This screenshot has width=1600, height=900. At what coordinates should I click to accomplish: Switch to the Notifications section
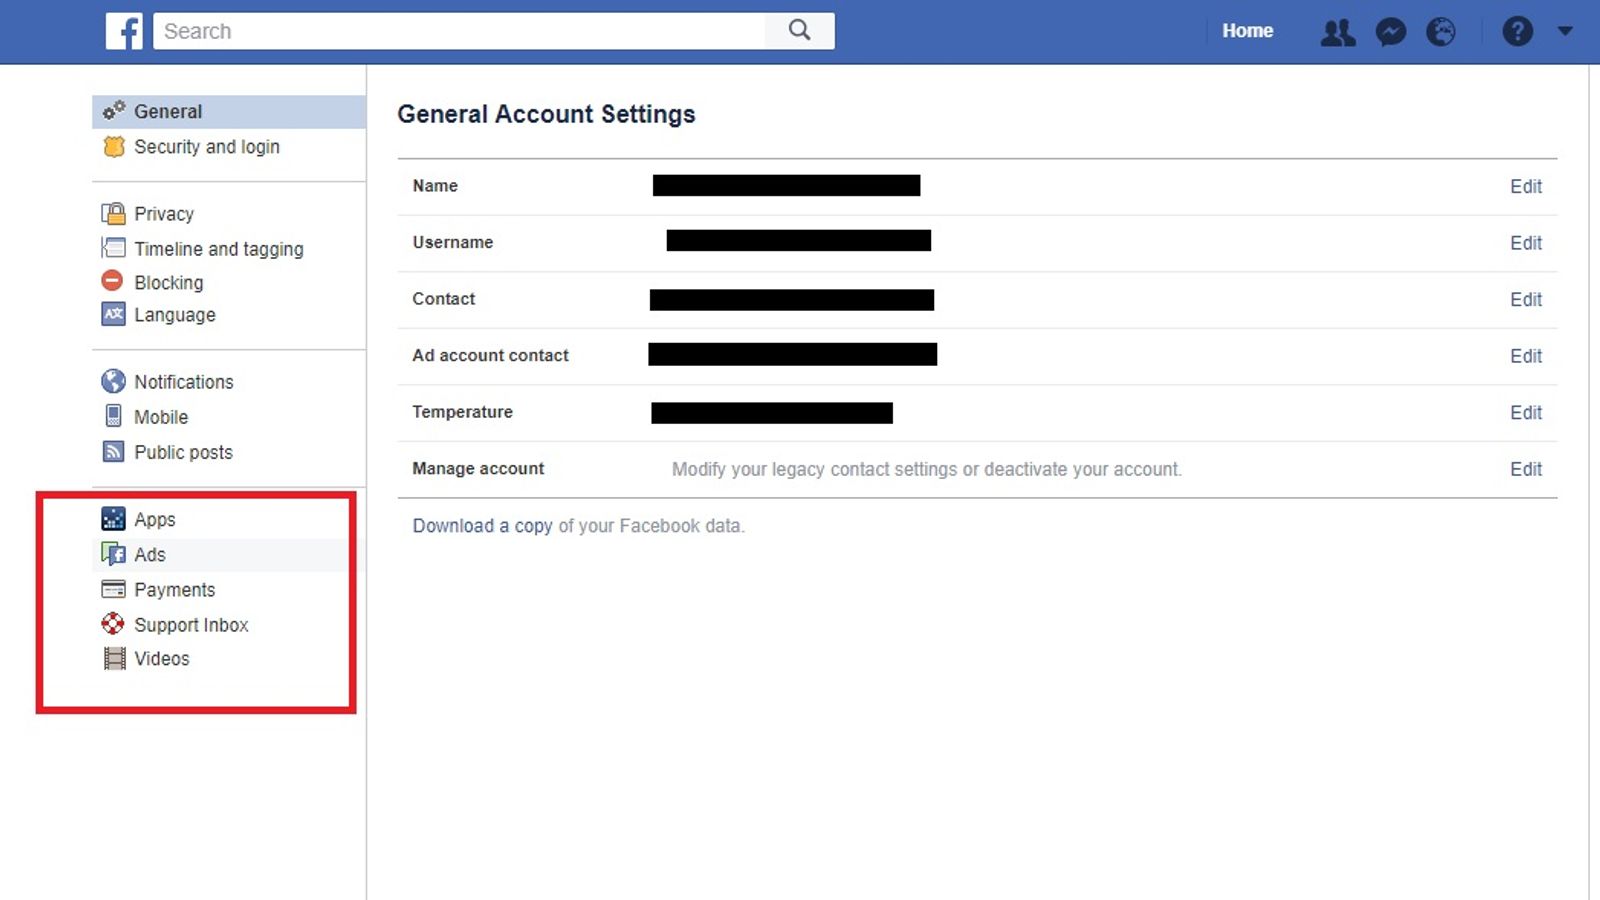click(x=183, y=381)
